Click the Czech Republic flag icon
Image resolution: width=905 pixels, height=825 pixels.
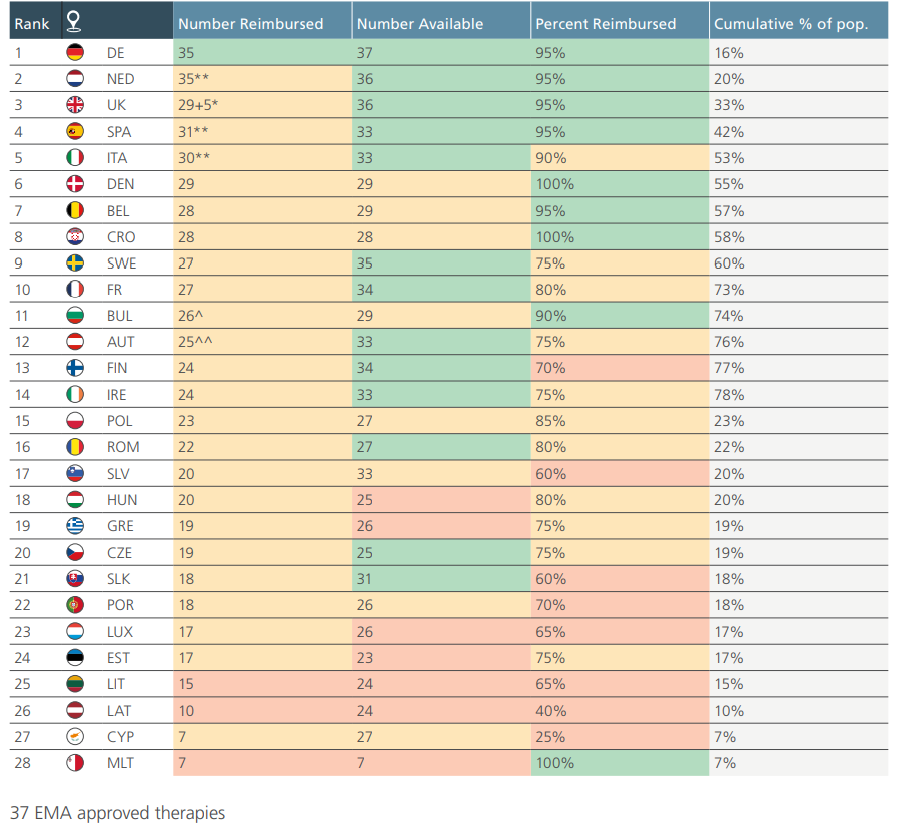(x=75, y=553)
